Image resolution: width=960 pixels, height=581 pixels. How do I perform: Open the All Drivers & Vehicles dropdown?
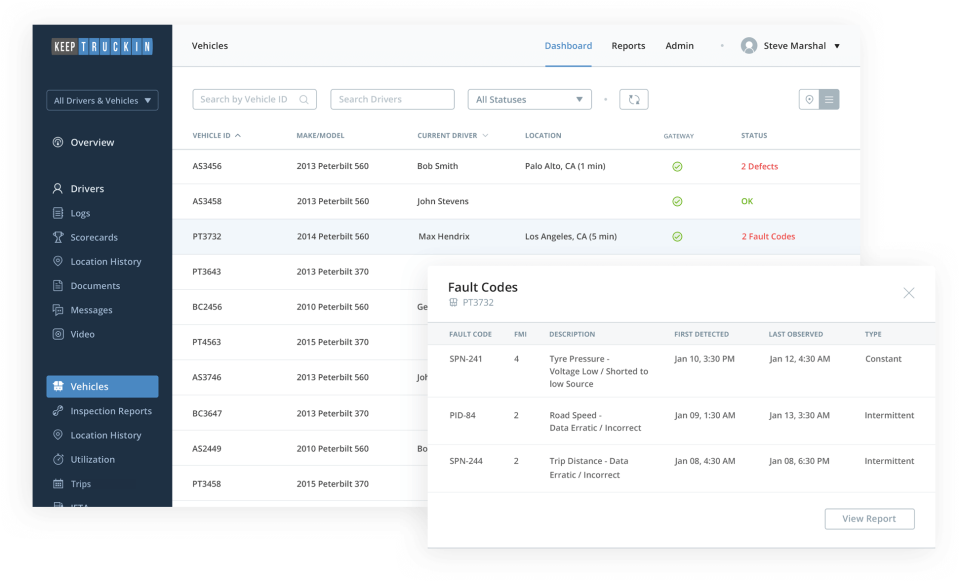102,100
